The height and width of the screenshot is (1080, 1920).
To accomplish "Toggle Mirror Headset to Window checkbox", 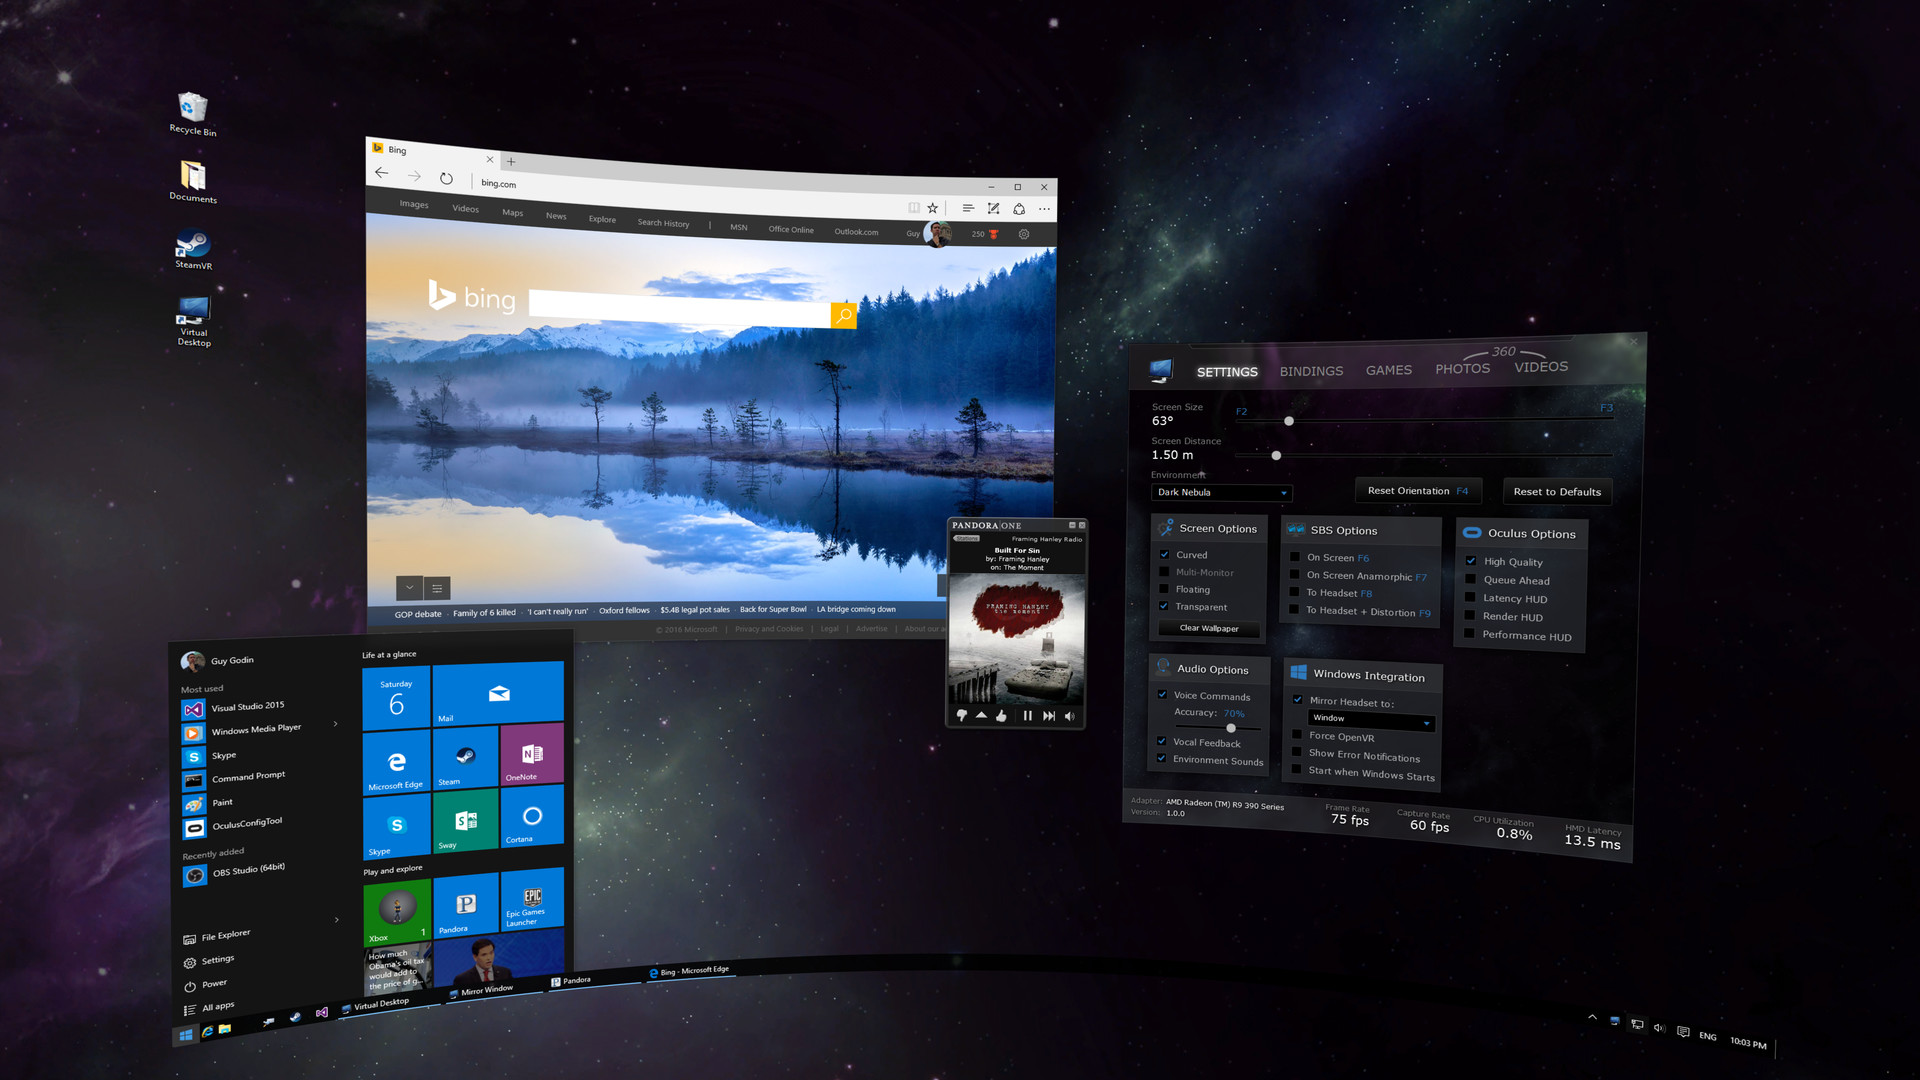I will click(x=1298, y=699).
